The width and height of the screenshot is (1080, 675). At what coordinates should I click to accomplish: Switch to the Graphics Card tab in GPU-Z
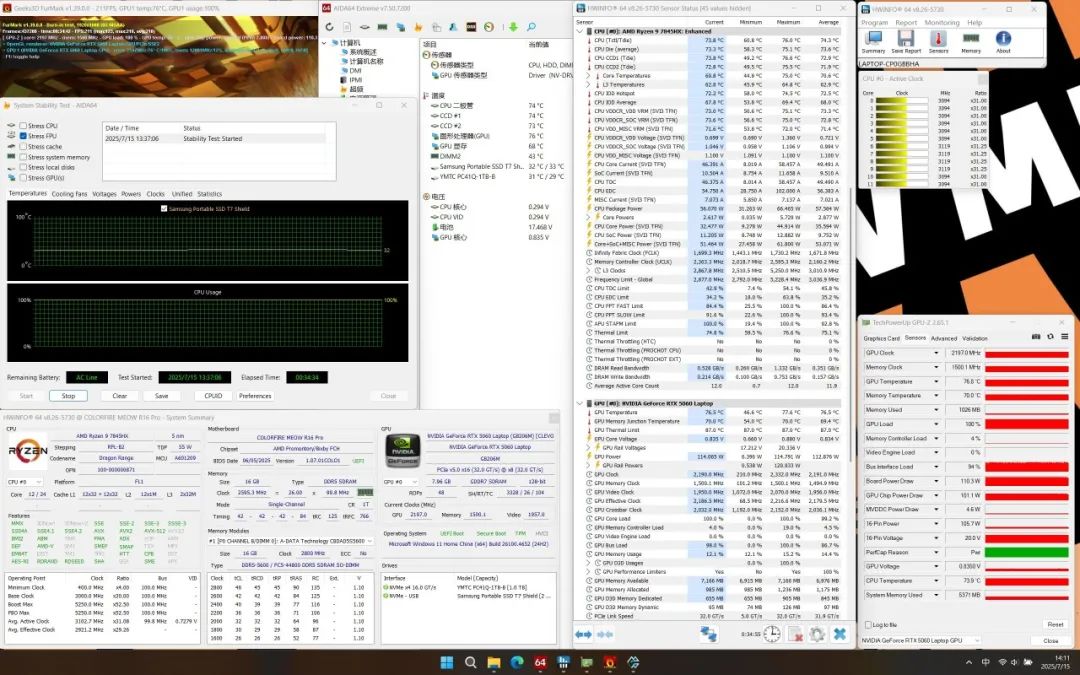coord(882,338)
